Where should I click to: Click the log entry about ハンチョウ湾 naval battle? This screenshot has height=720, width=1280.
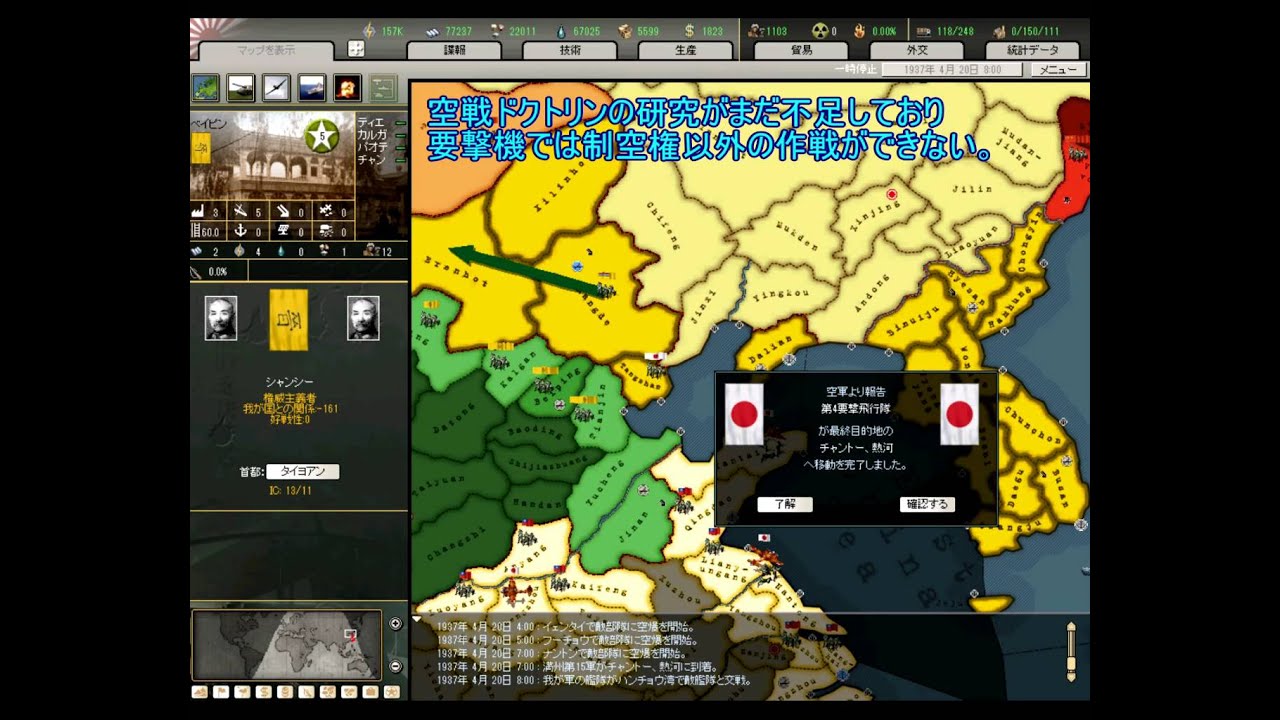click(x=594, y=680)
